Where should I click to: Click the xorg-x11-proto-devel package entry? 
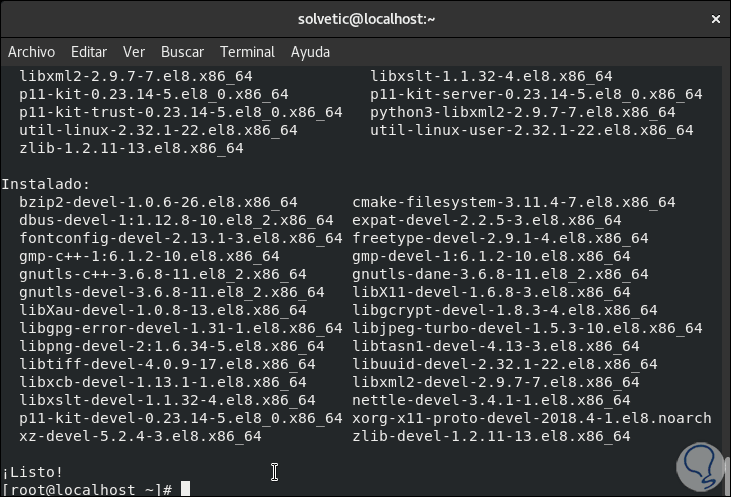pos(532,418)
